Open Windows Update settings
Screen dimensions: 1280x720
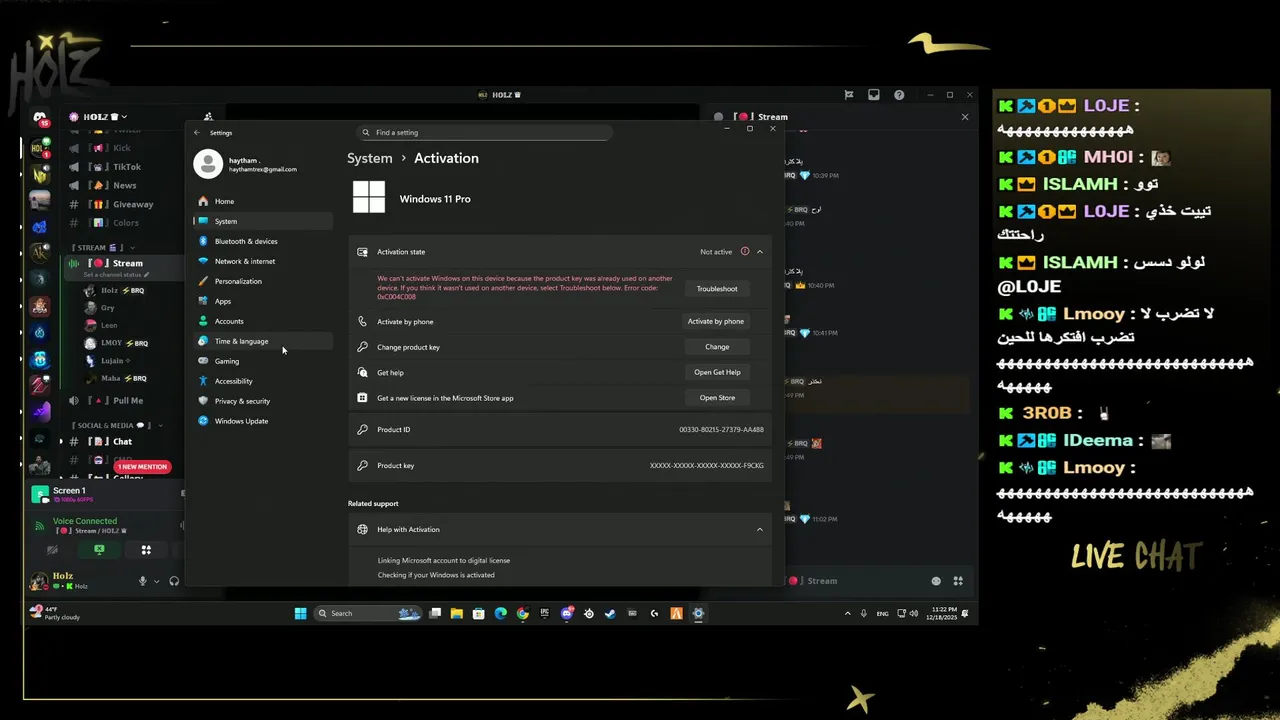click(x=262, y=421)
